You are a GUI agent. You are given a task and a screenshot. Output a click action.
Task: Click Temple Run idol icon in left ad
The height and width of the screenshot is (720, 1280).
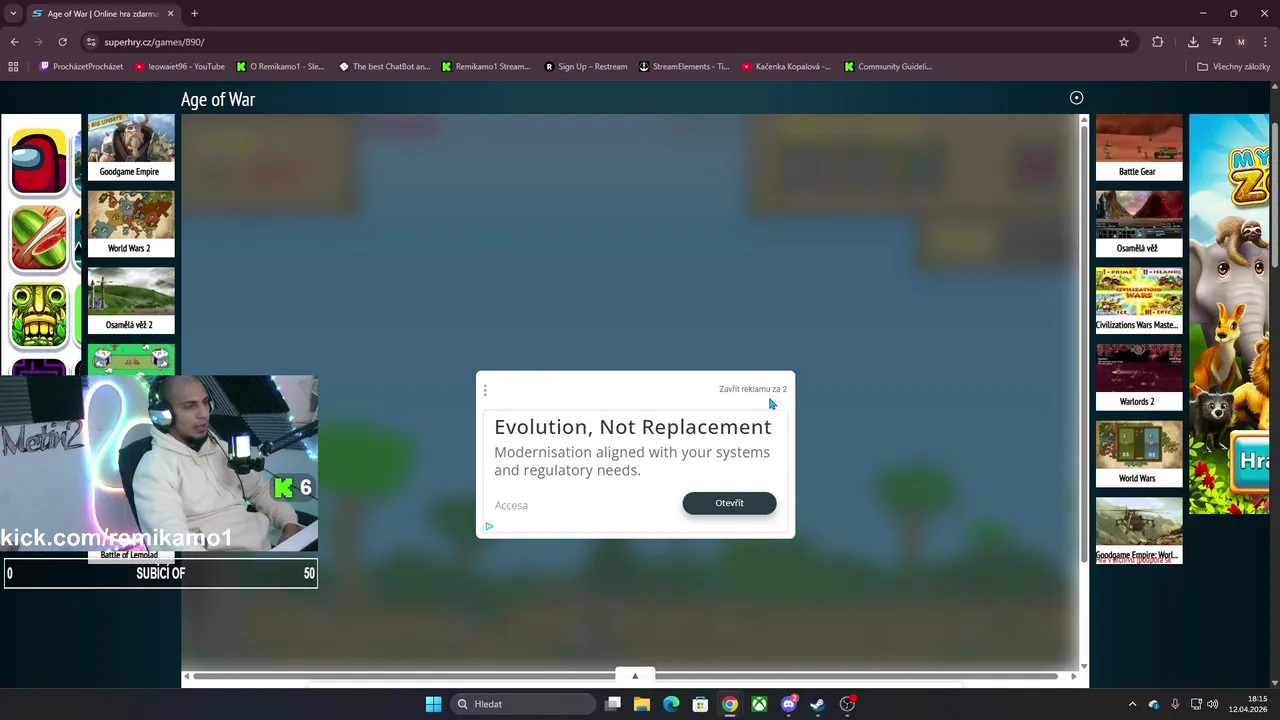(39, 315)
